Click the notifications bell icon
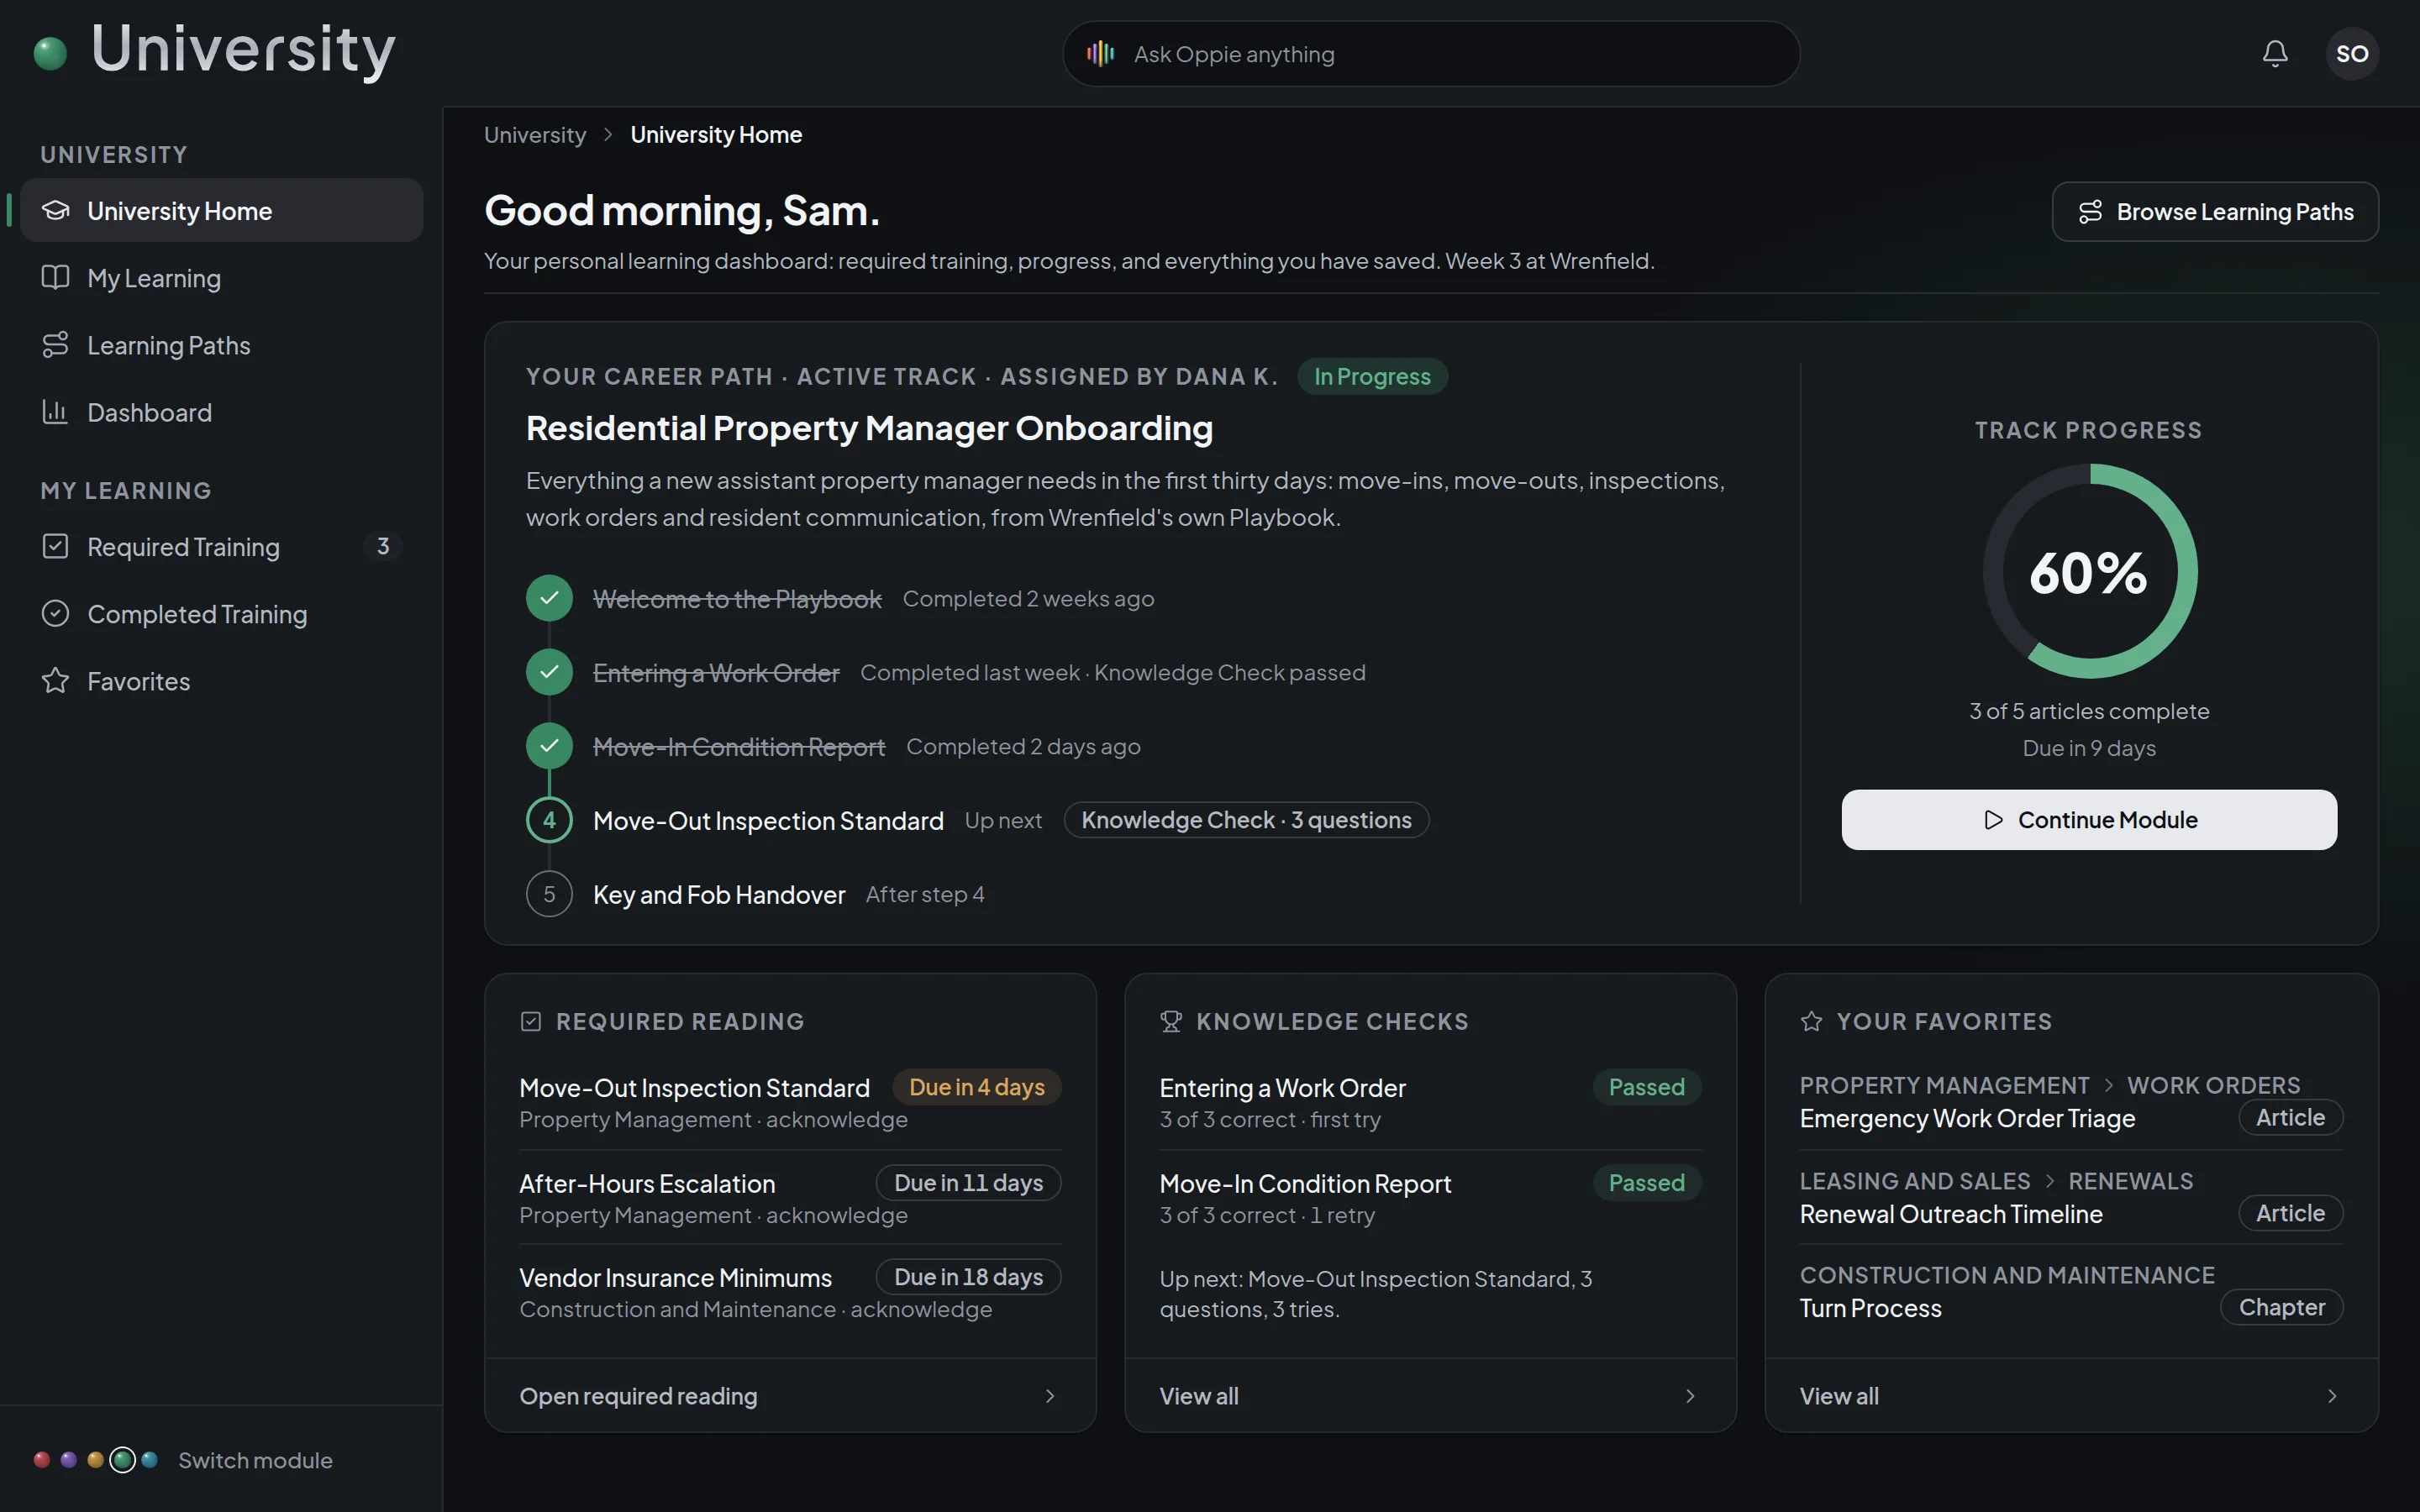This screenshot has width=2420, height=1512. tap(2275, 54)
